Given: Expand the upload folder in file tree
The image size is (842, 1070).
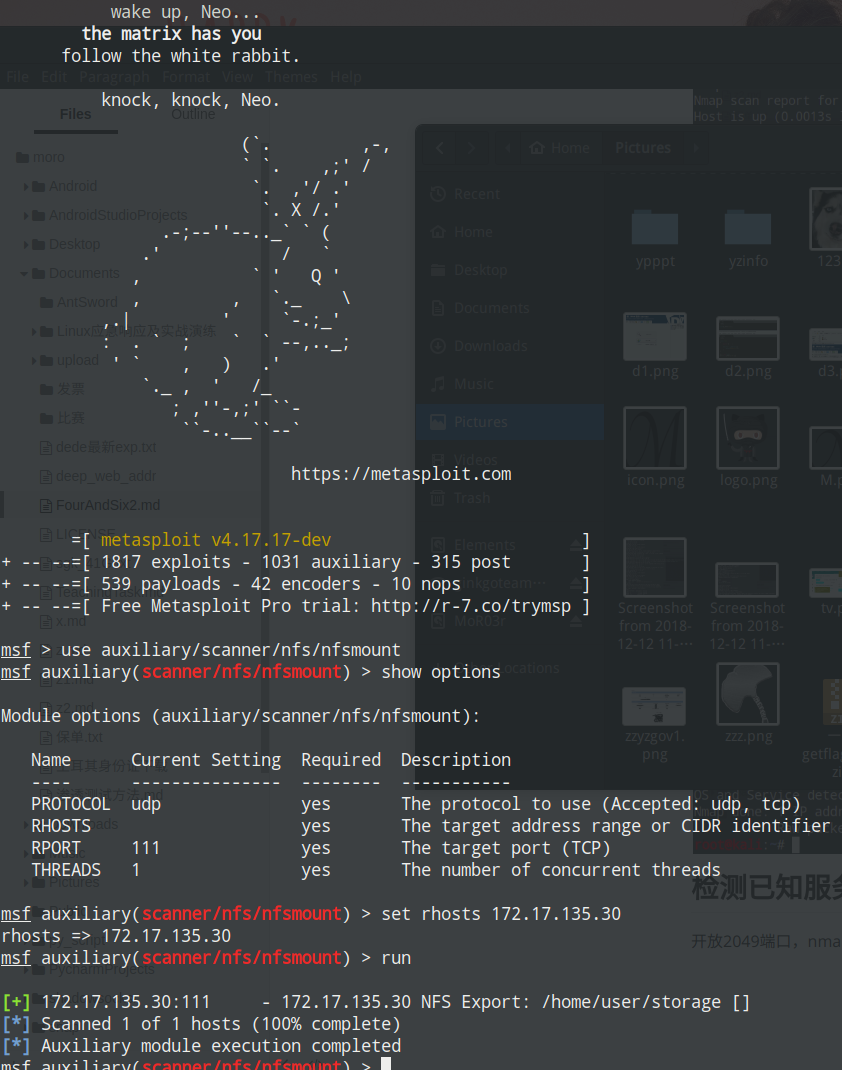Looking at the screenshot, I should tap(34, 360).
